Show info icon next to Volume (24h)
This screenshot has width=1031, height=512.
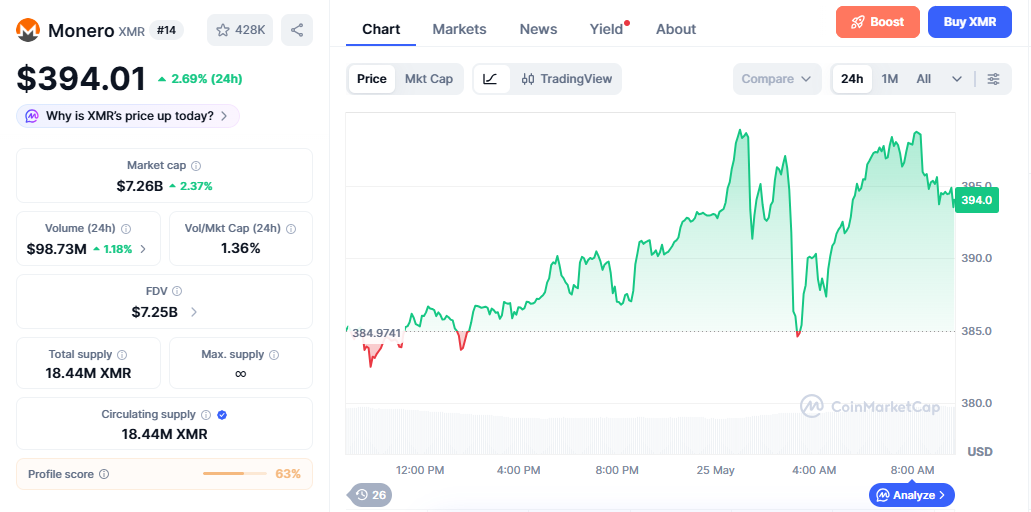[x=126, y=229]
